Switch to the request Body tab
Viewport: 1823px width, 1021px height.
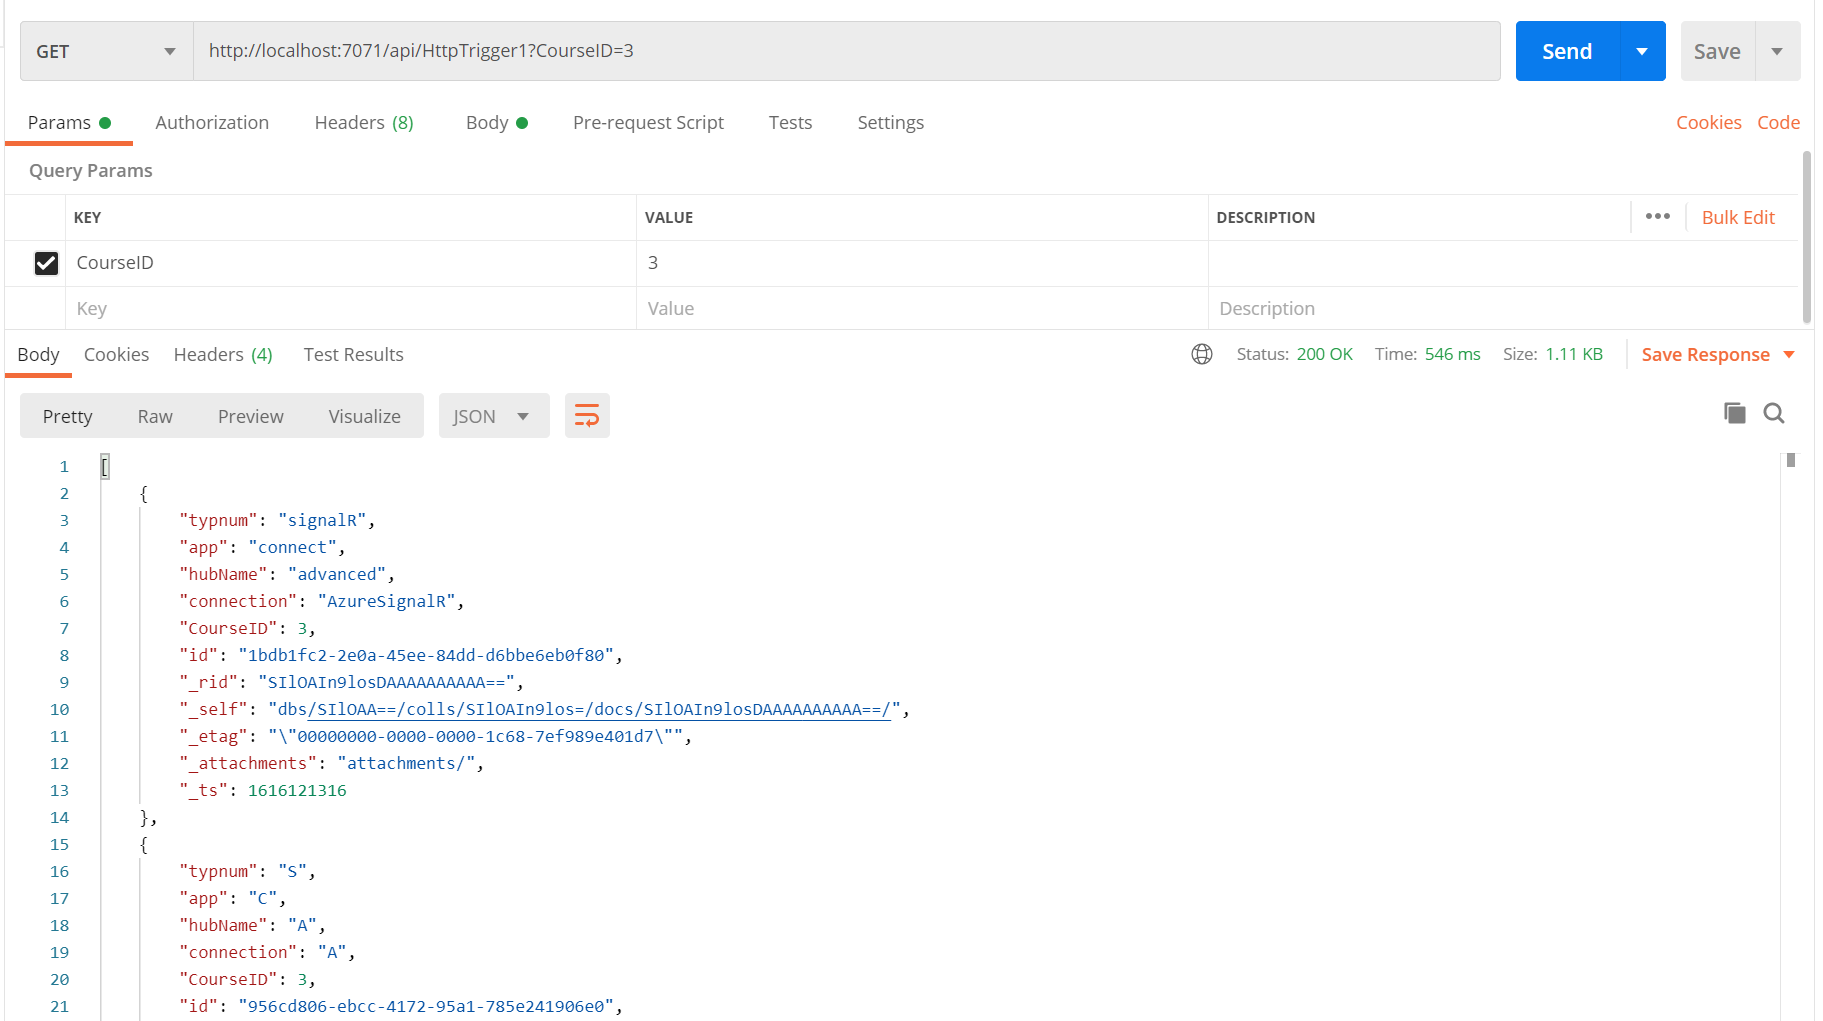click(496, 122)
